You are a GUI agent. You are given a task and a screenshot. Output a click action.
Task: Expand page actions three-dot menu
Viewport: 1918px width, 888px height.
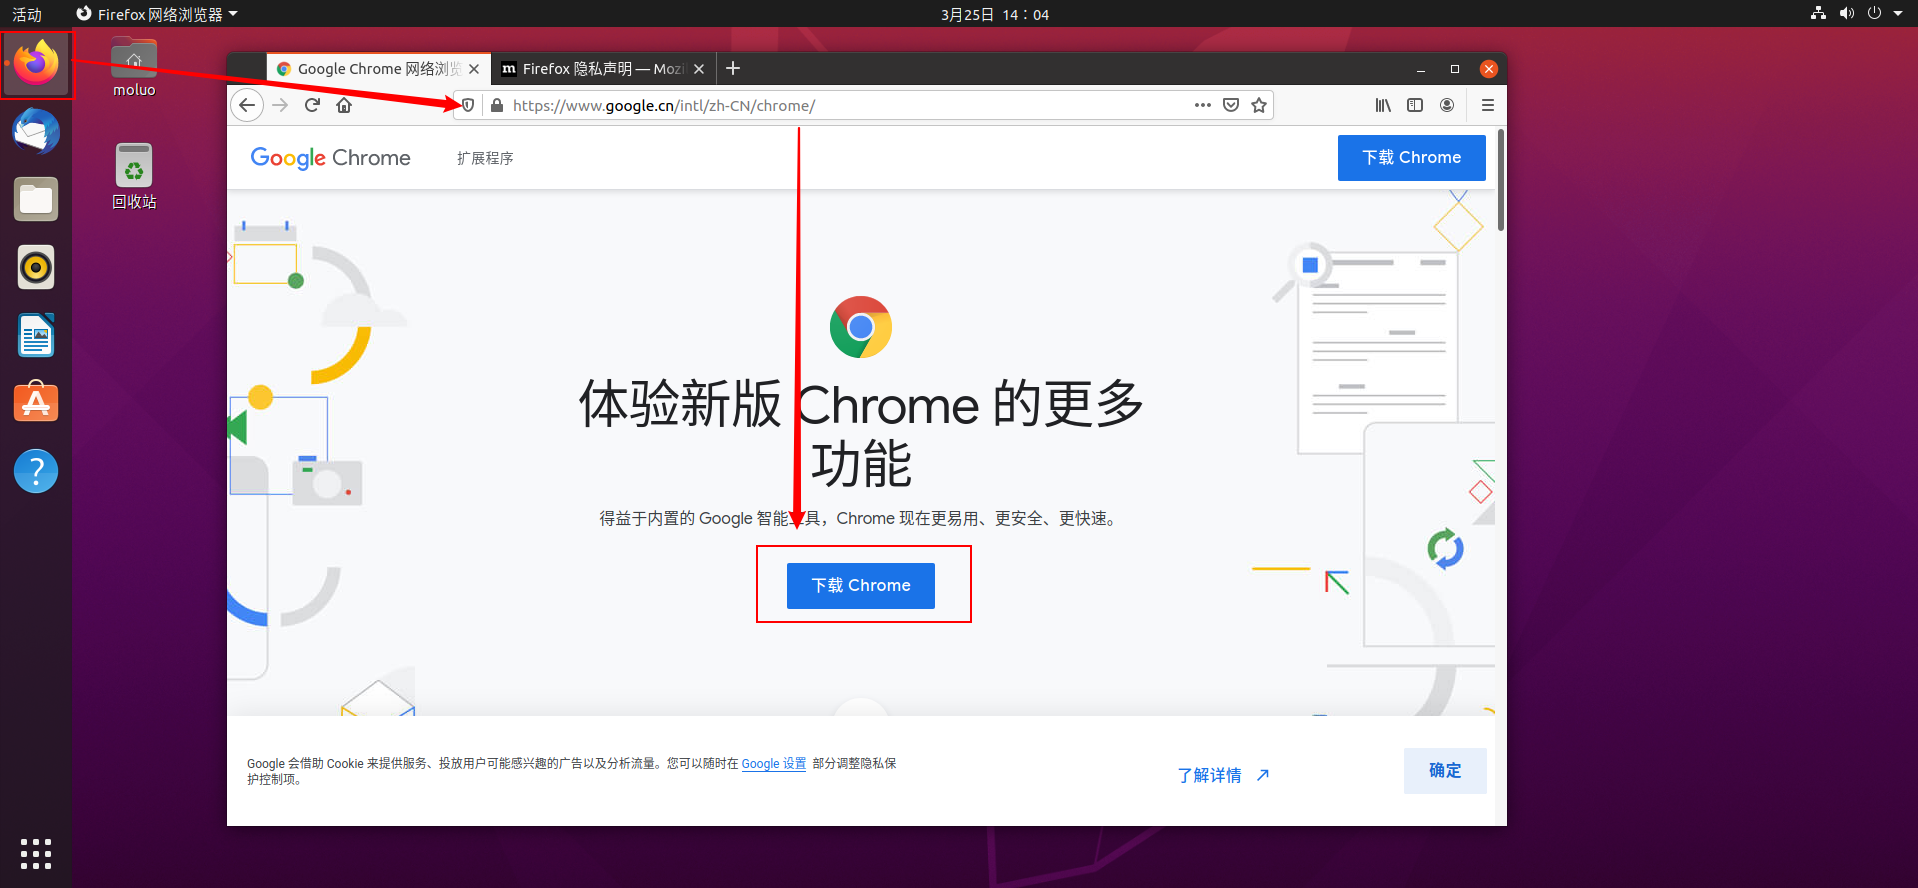pos(1203,105)
